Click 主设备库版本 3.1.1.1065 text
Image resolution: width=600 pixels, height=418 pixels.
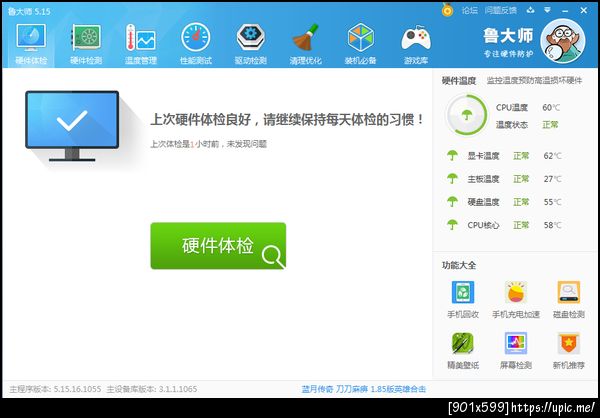coord(152,389)
